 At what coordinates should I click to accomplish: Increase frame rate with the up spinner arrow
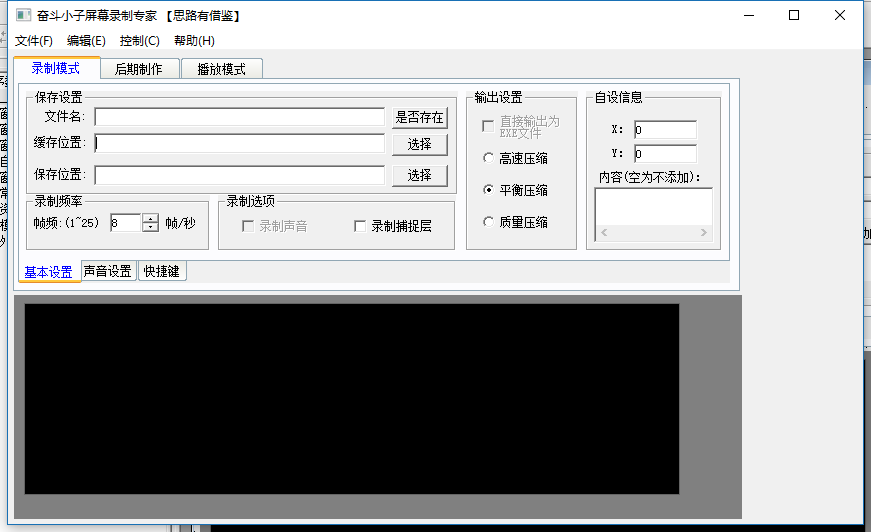click(x=151, y=218)
